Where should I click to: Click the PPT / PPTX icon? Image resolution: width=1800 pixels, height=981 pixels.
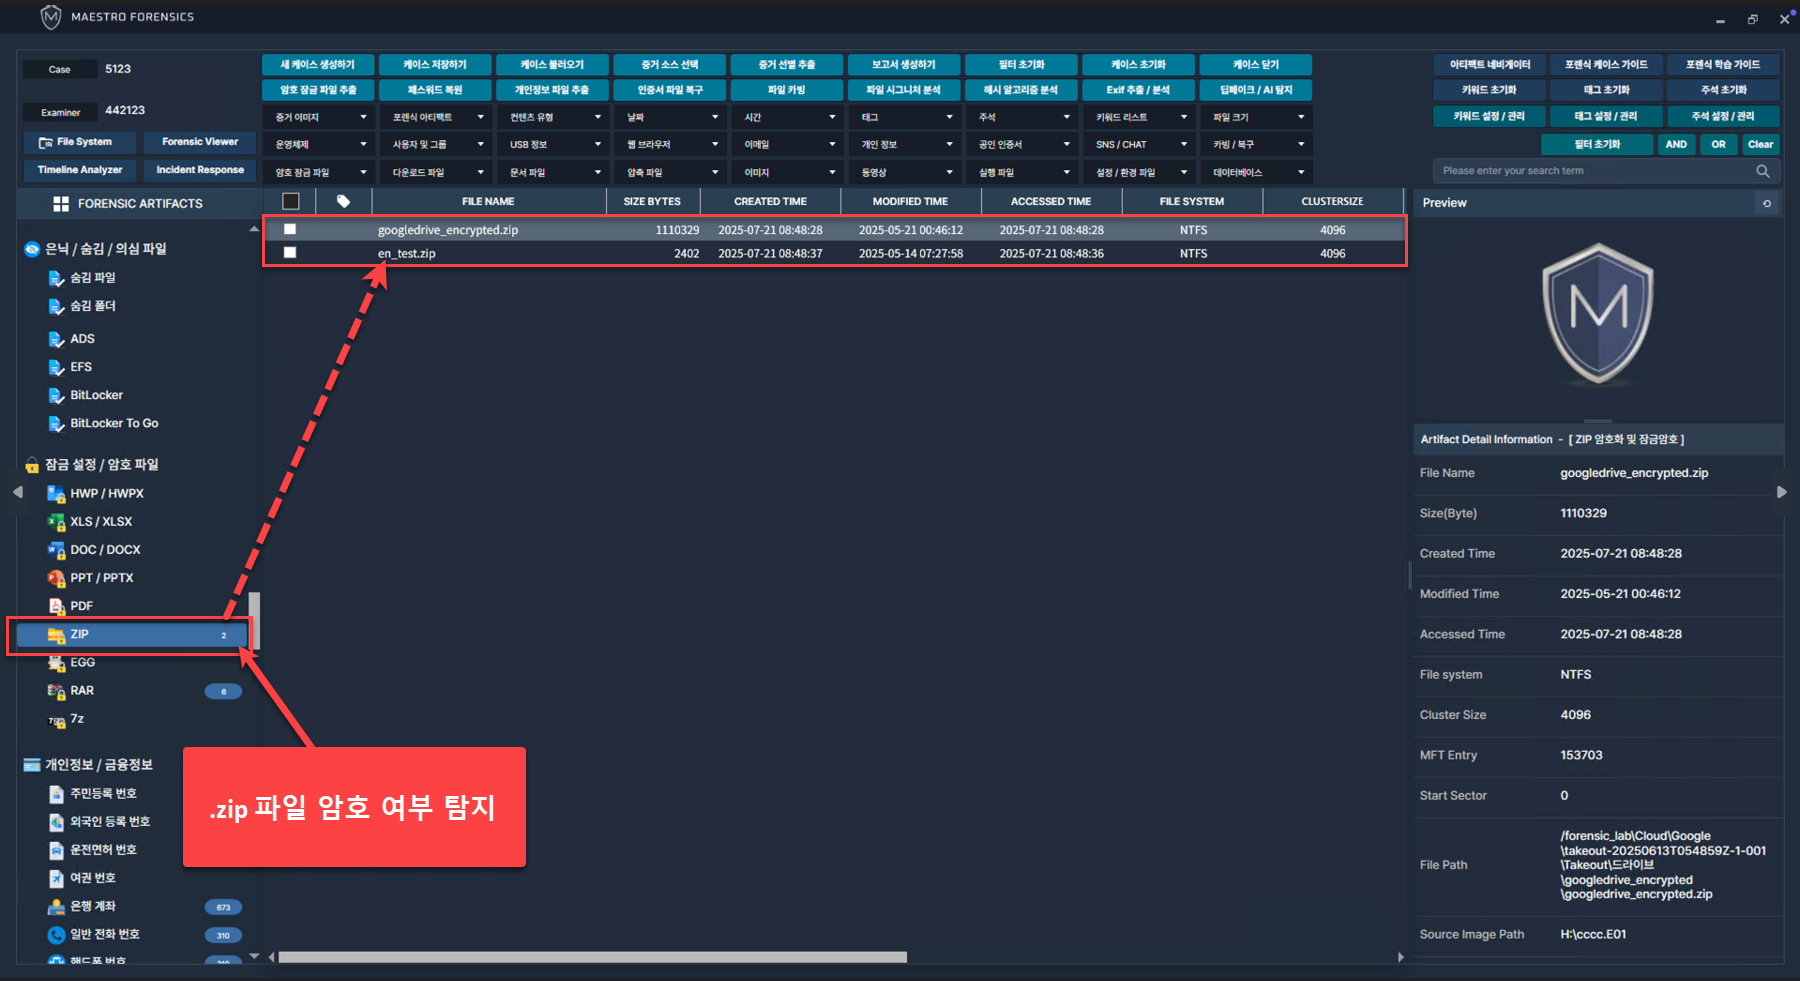tap(56, 578)
